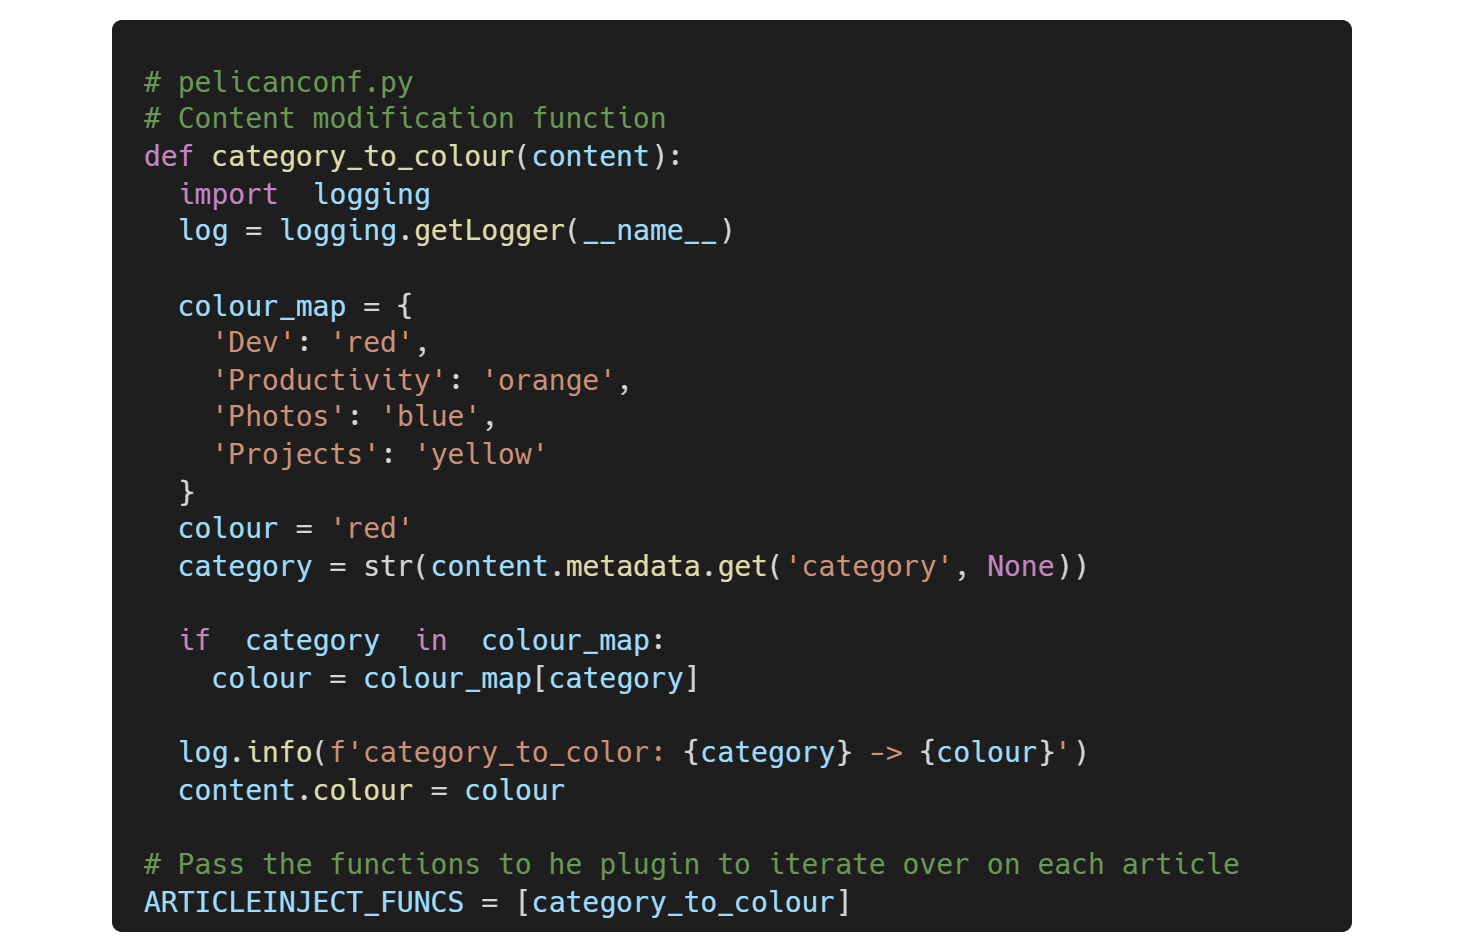Click the 'orange' string value

[x=548, y=381]
